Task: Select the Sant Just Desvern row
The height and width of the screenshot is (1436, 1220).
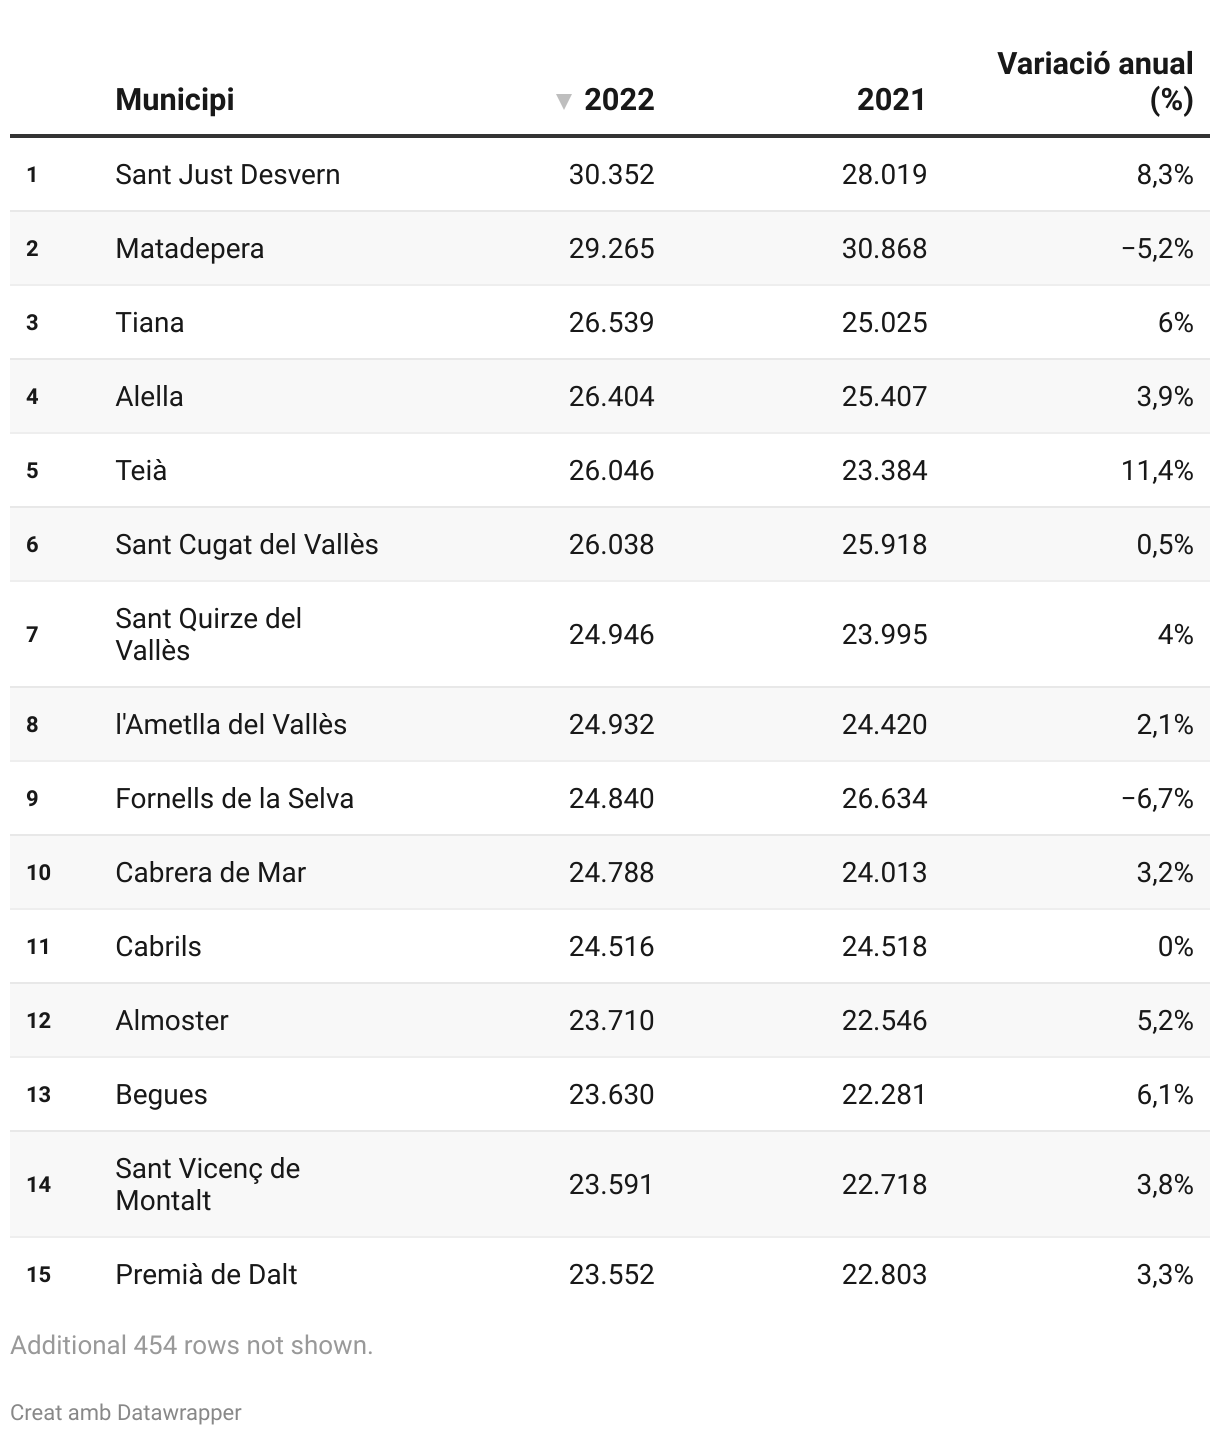Action: click(x=610, y=174)
